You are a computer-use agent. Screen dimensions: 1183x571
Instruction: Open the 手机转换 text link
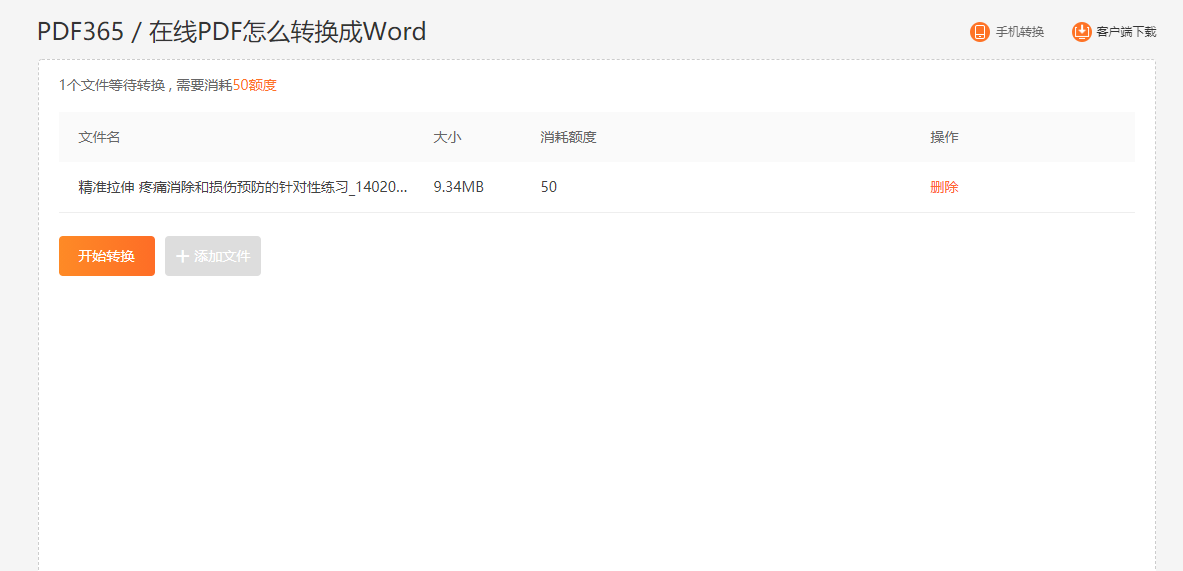(1019, 32)
